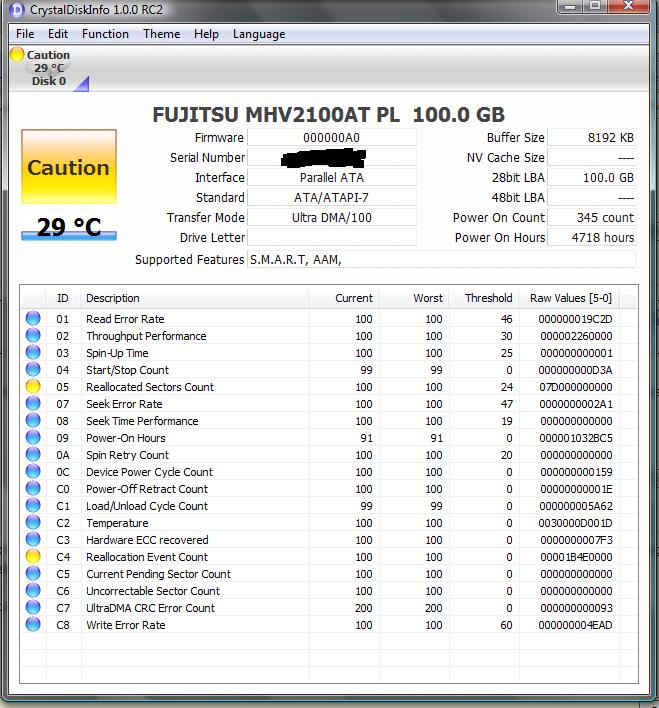Click the blue status orb for UltraDMA CRC Error Count
Image resolution: width=659 pixels, height=708 pixels.
(x=33, y=608)
